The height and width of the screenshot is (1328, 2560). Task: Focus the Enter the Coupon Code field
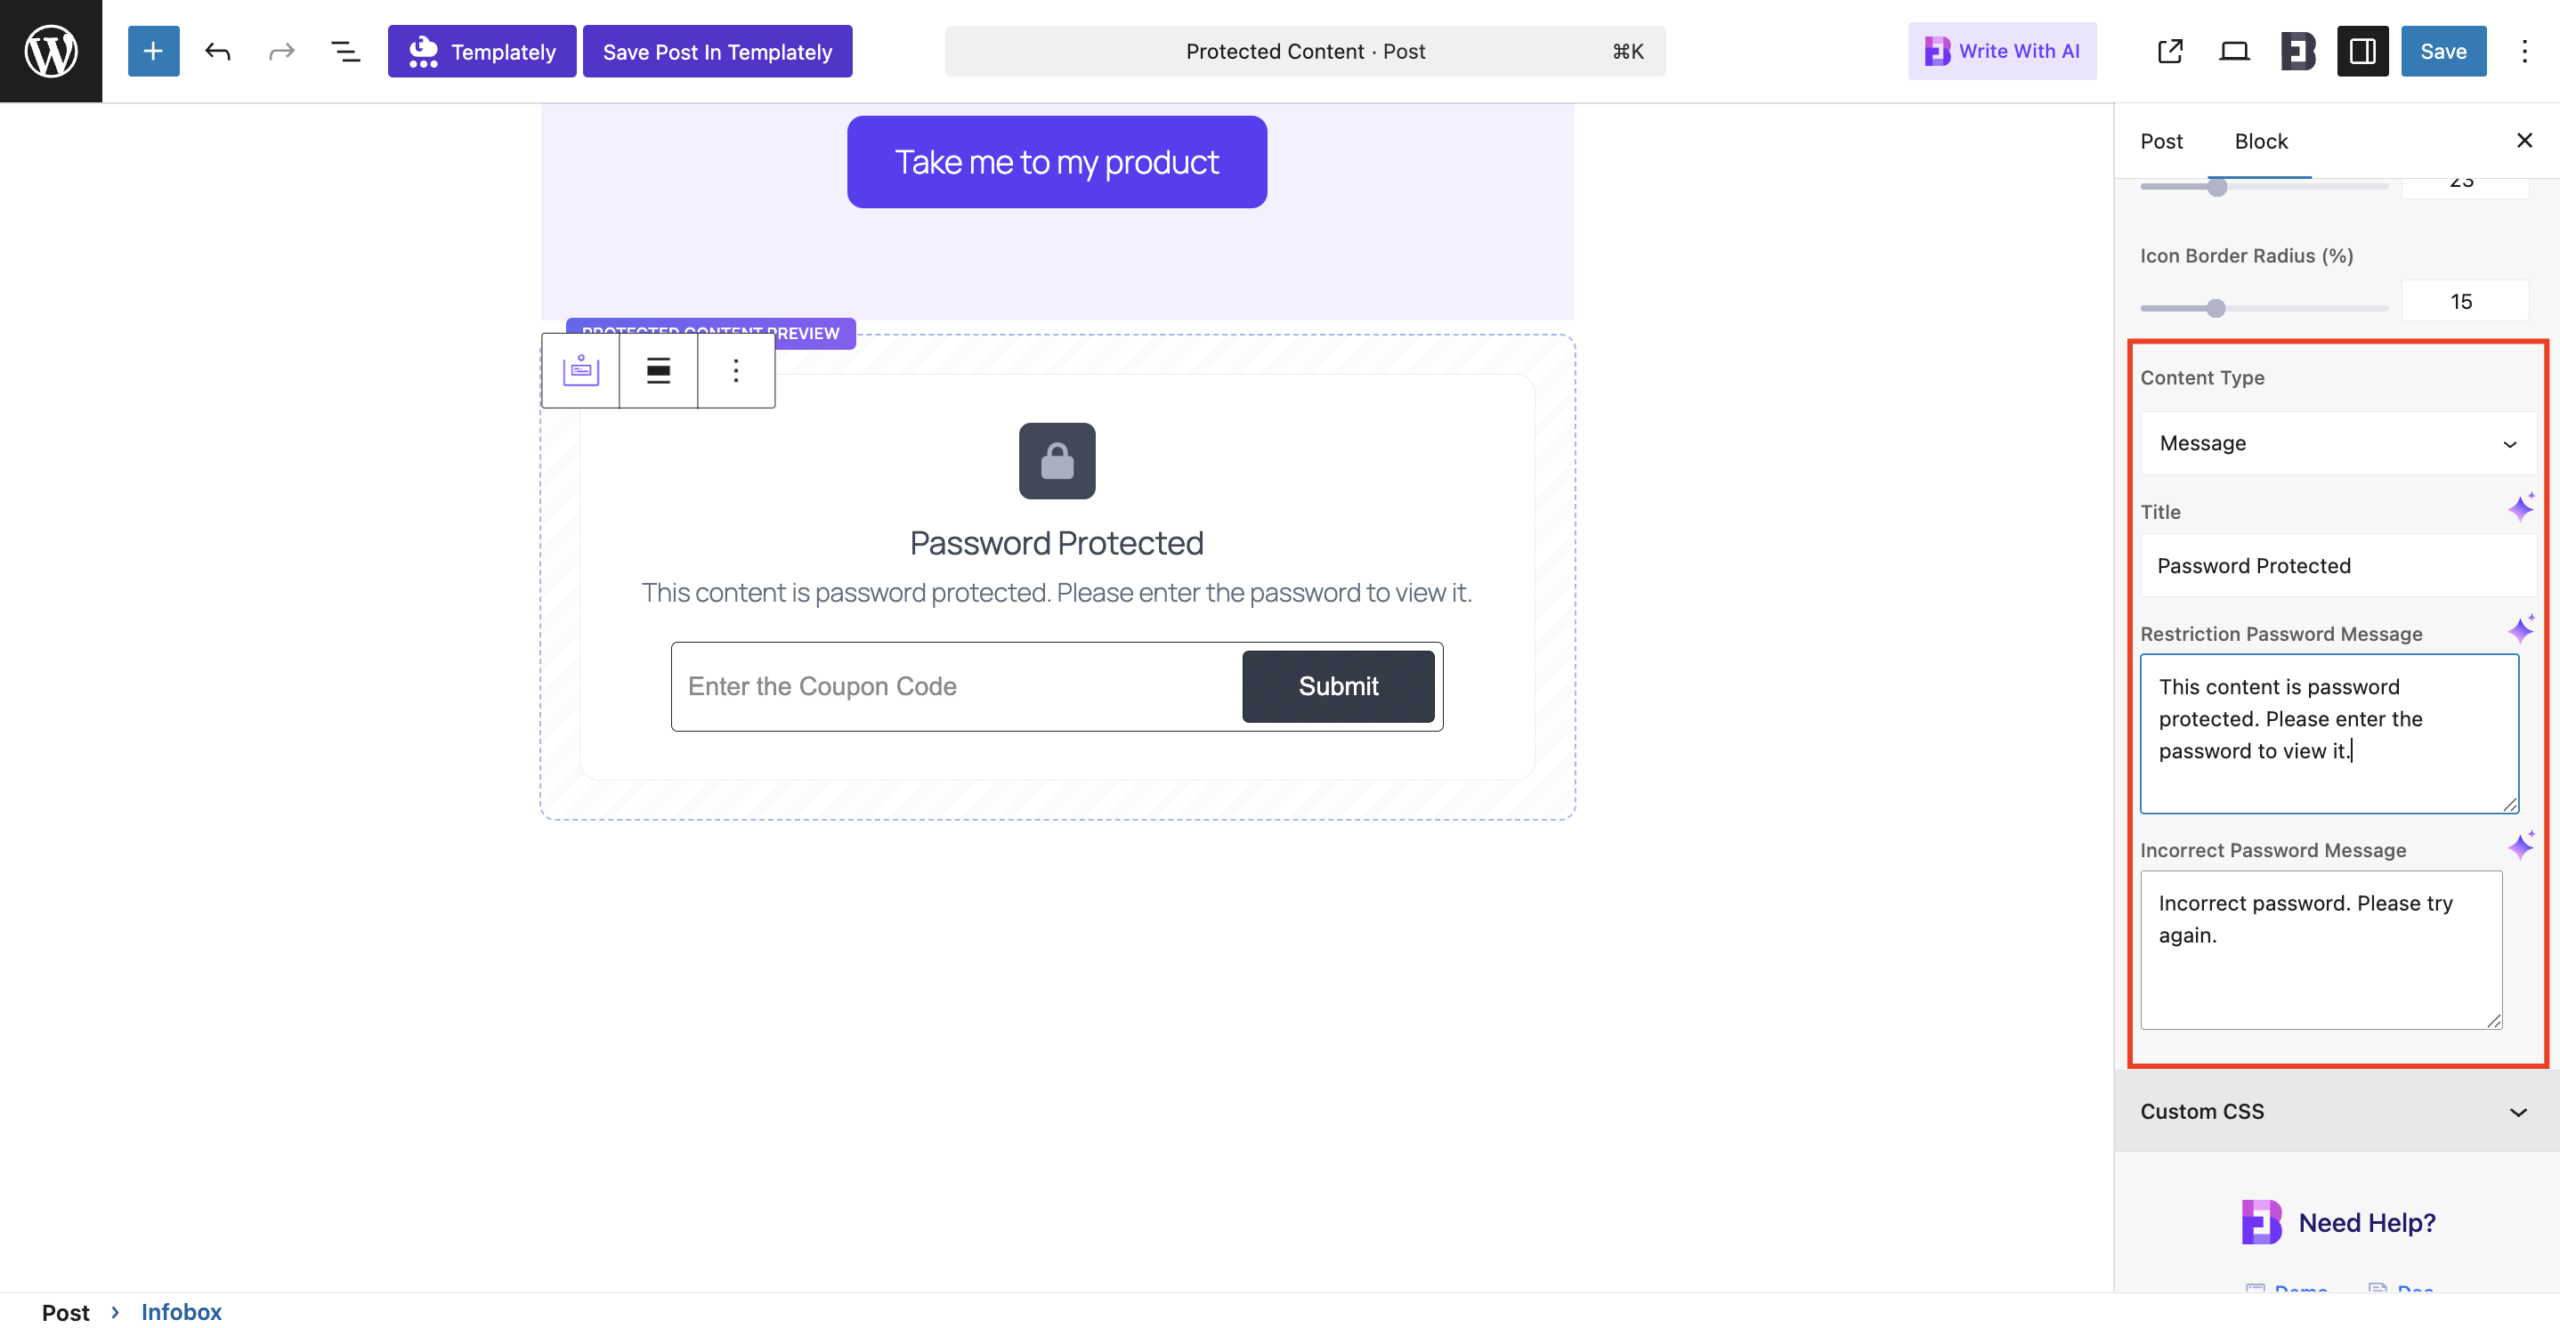(957, 687)
